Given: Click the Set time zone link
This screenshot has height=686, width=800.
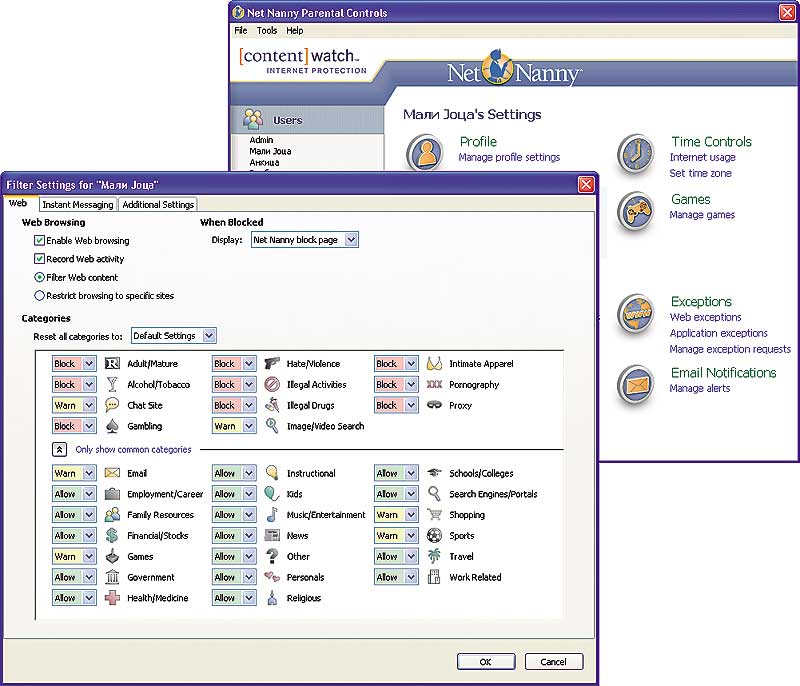Looking at the screenshot, I should [701, 173].
